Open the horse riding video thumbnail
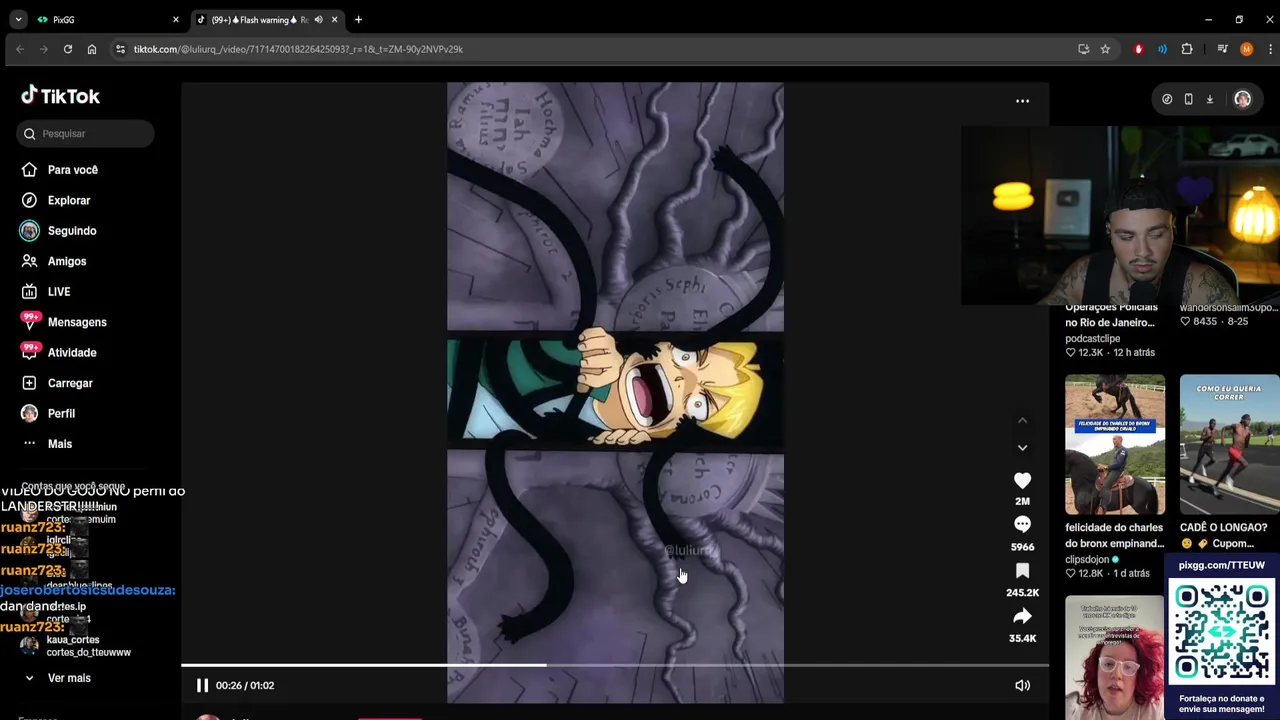This screenshot has height=720, width=1280. (x=1115, y=445)
